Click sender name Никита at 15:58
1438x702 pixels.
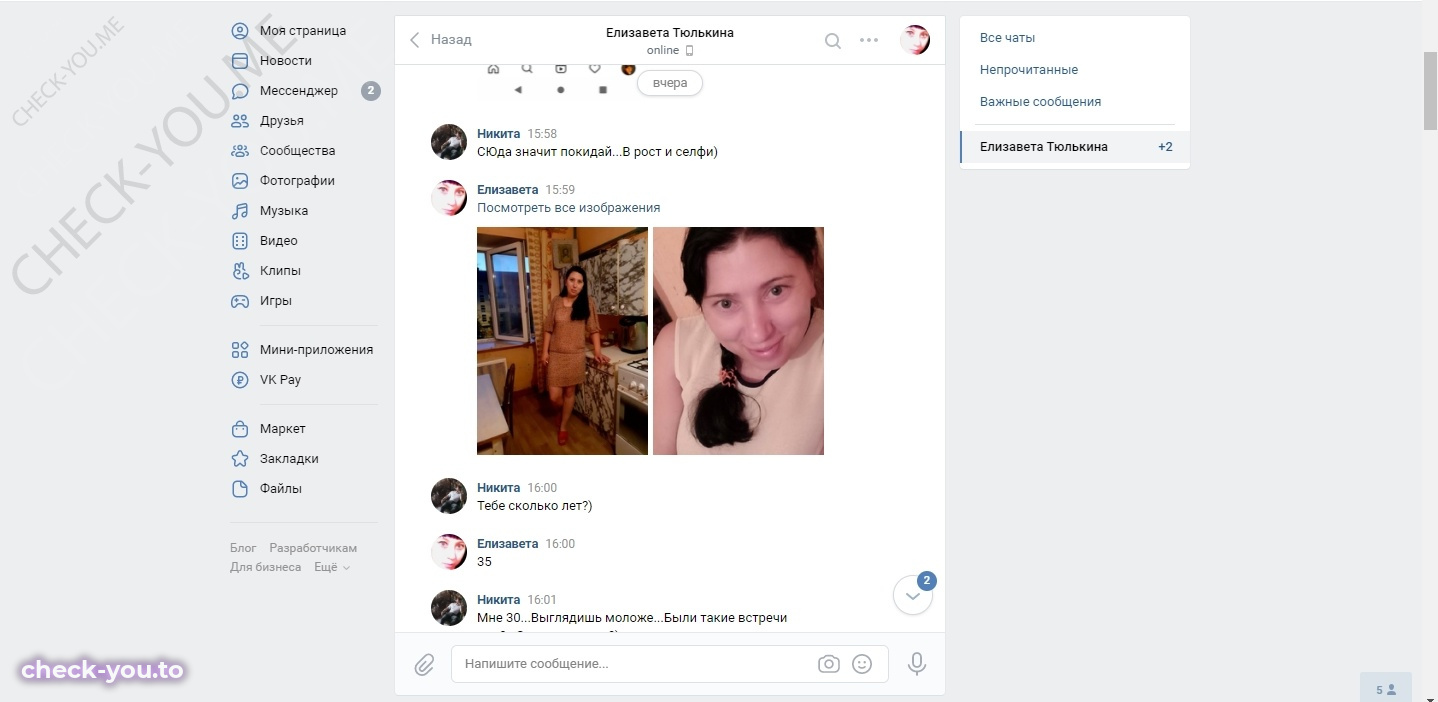(x=498, y=134)
